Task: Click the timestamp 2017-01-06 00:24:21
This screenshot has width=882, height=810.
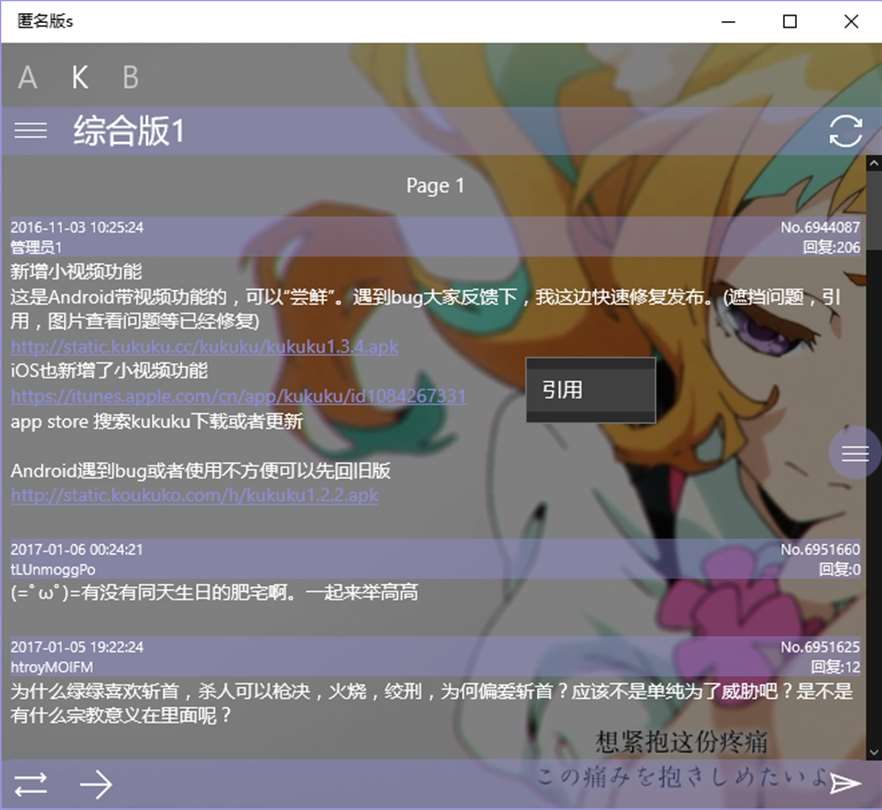Action: pyautogui.click(x=77, y=550)
